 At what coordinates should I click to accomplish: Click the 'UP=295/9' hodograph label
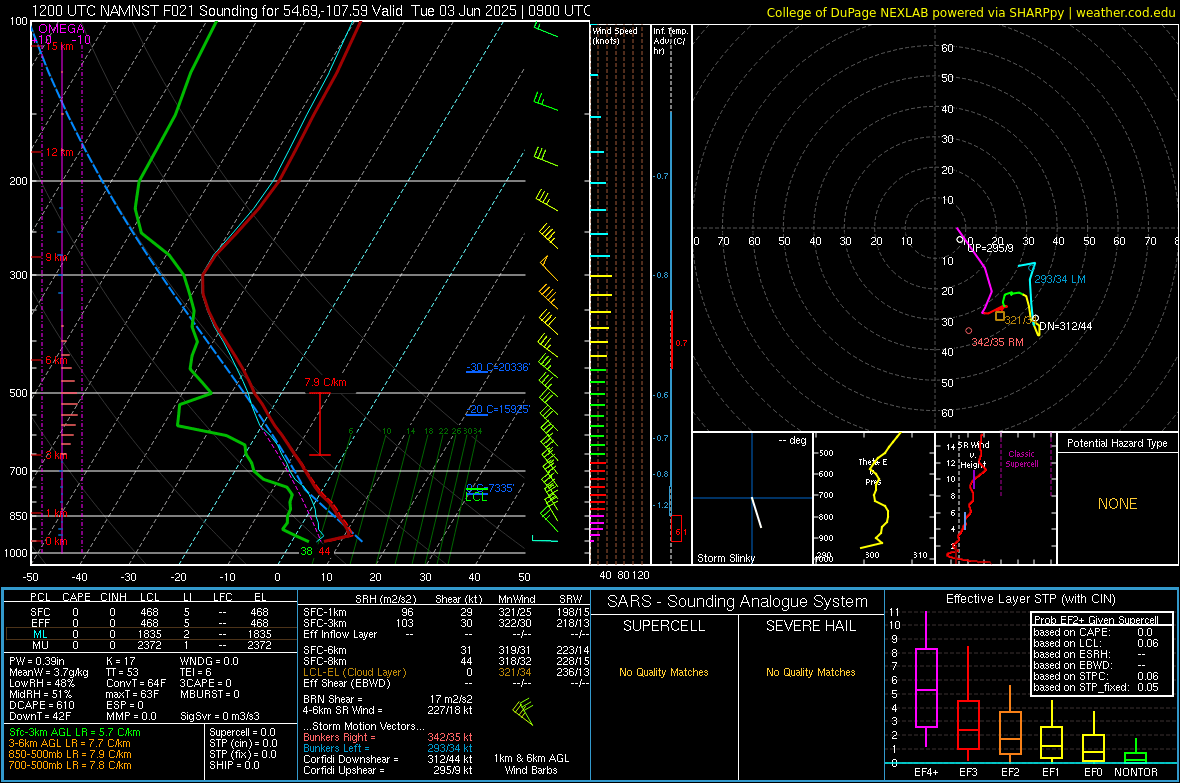pyautogui.click(x=990, y=248)
